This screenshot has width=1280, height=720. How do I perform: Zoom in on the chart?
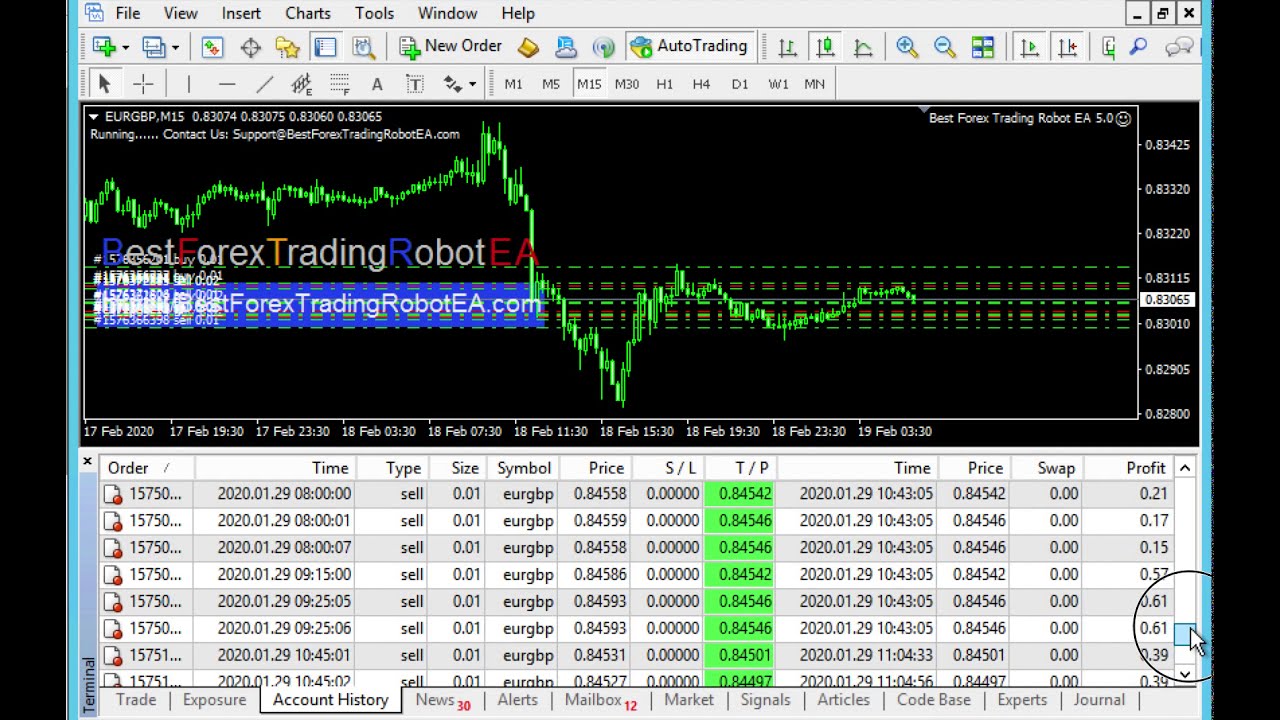coord(907,46)
